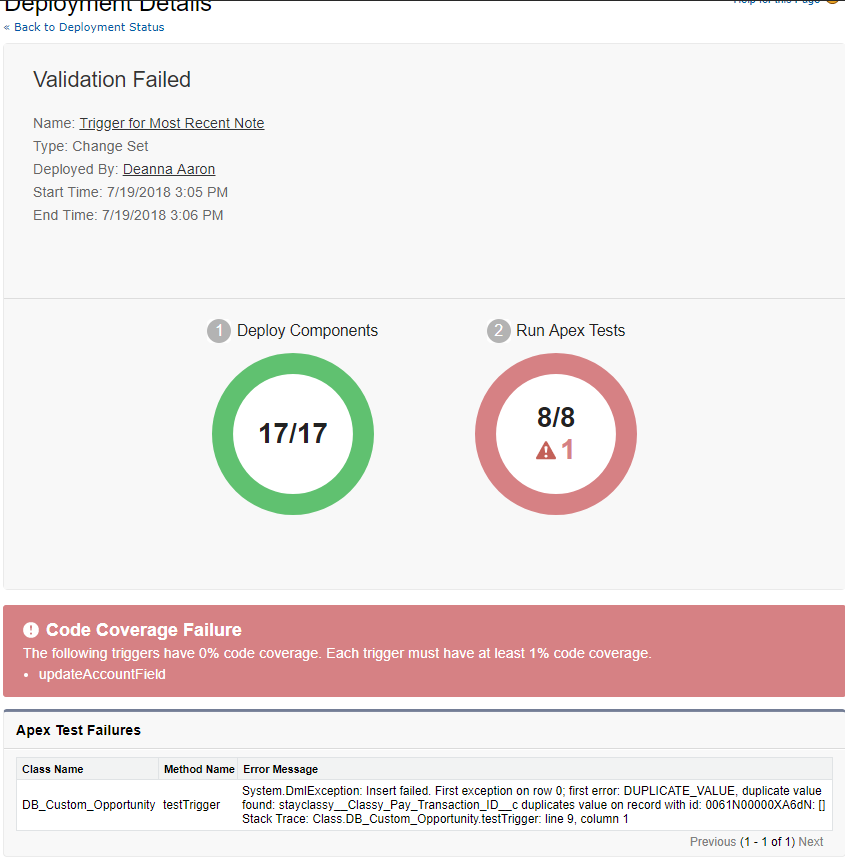Click the Method Name column header

tap(199, 769)
